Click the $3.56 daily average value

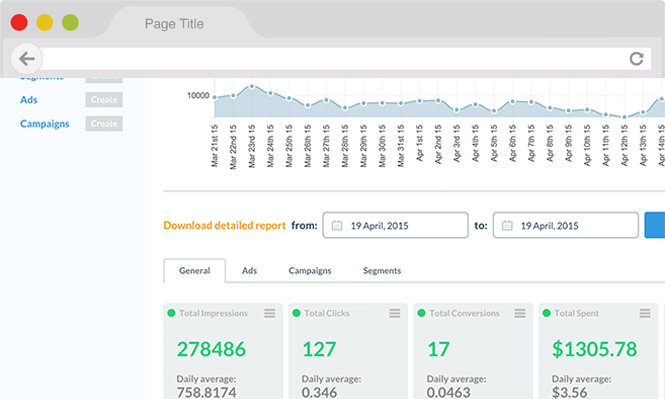570,392
